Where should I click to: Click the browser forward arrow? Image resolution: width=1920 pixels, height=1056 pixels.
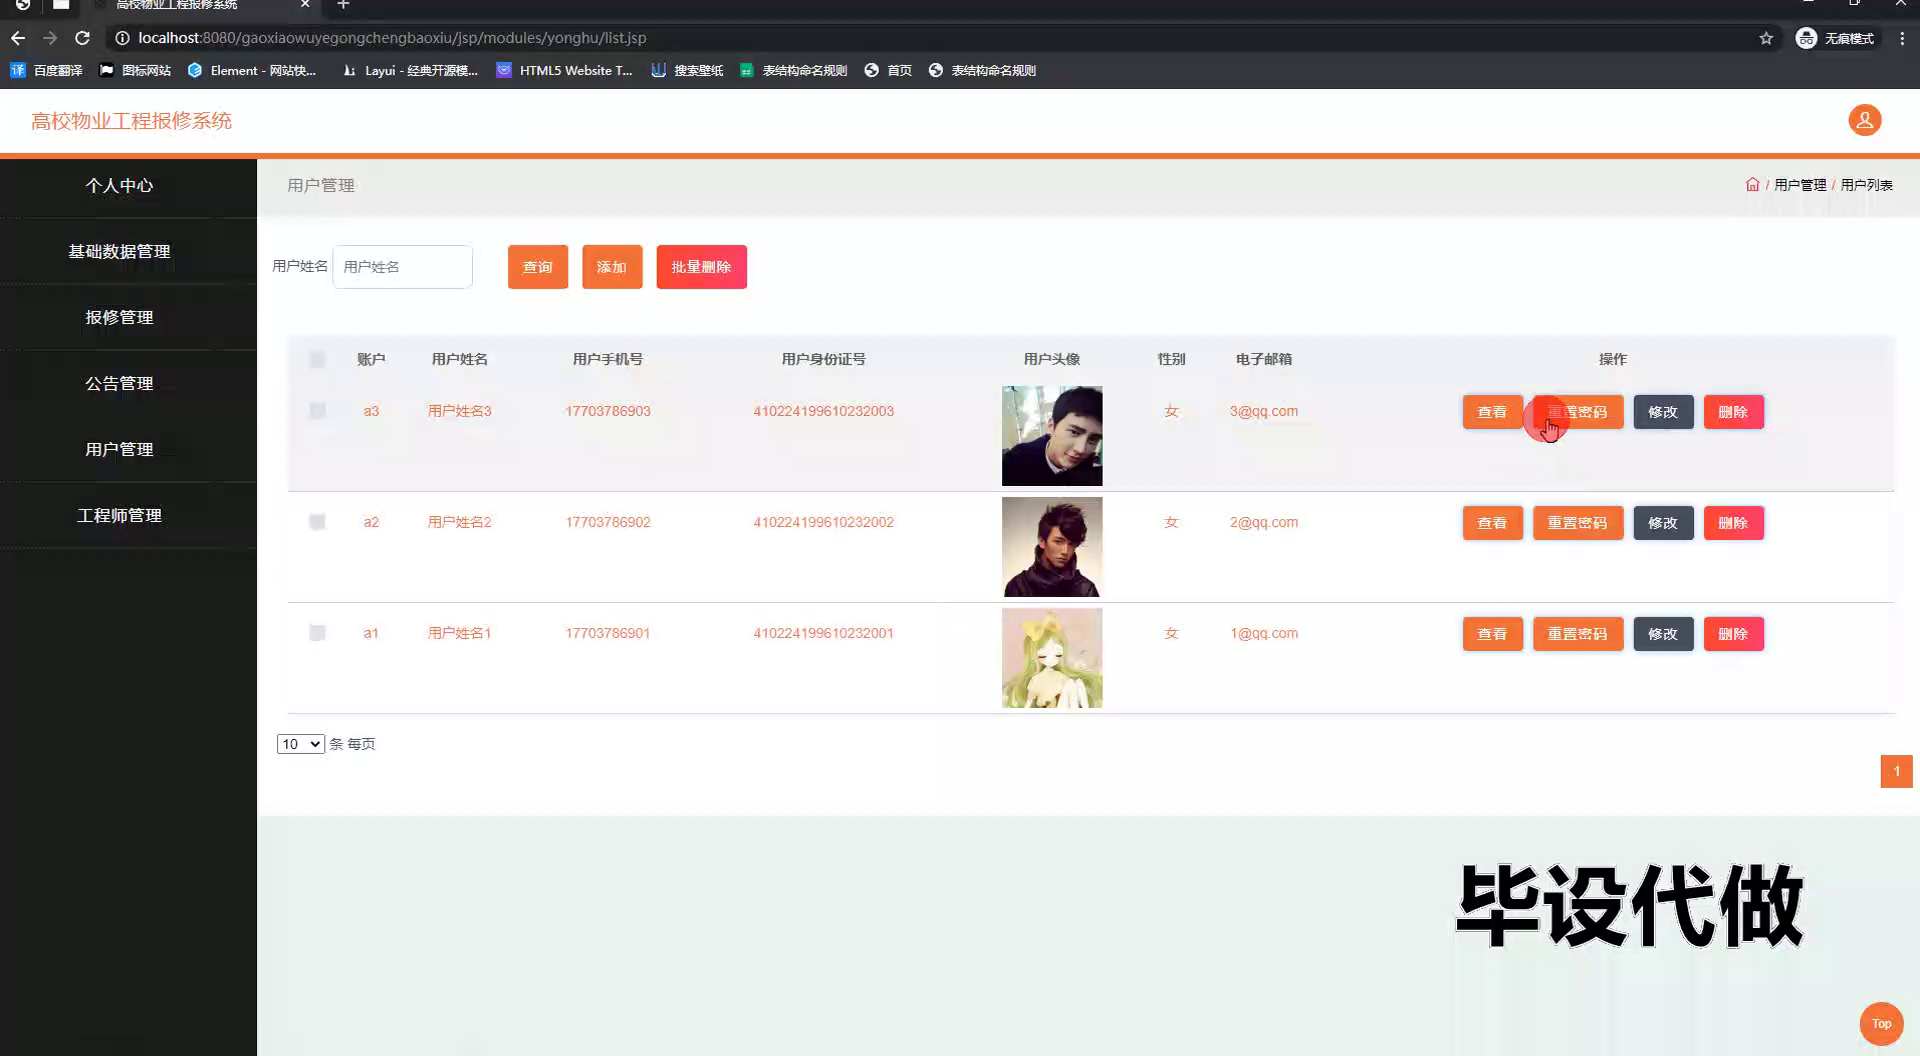point(50,38)
